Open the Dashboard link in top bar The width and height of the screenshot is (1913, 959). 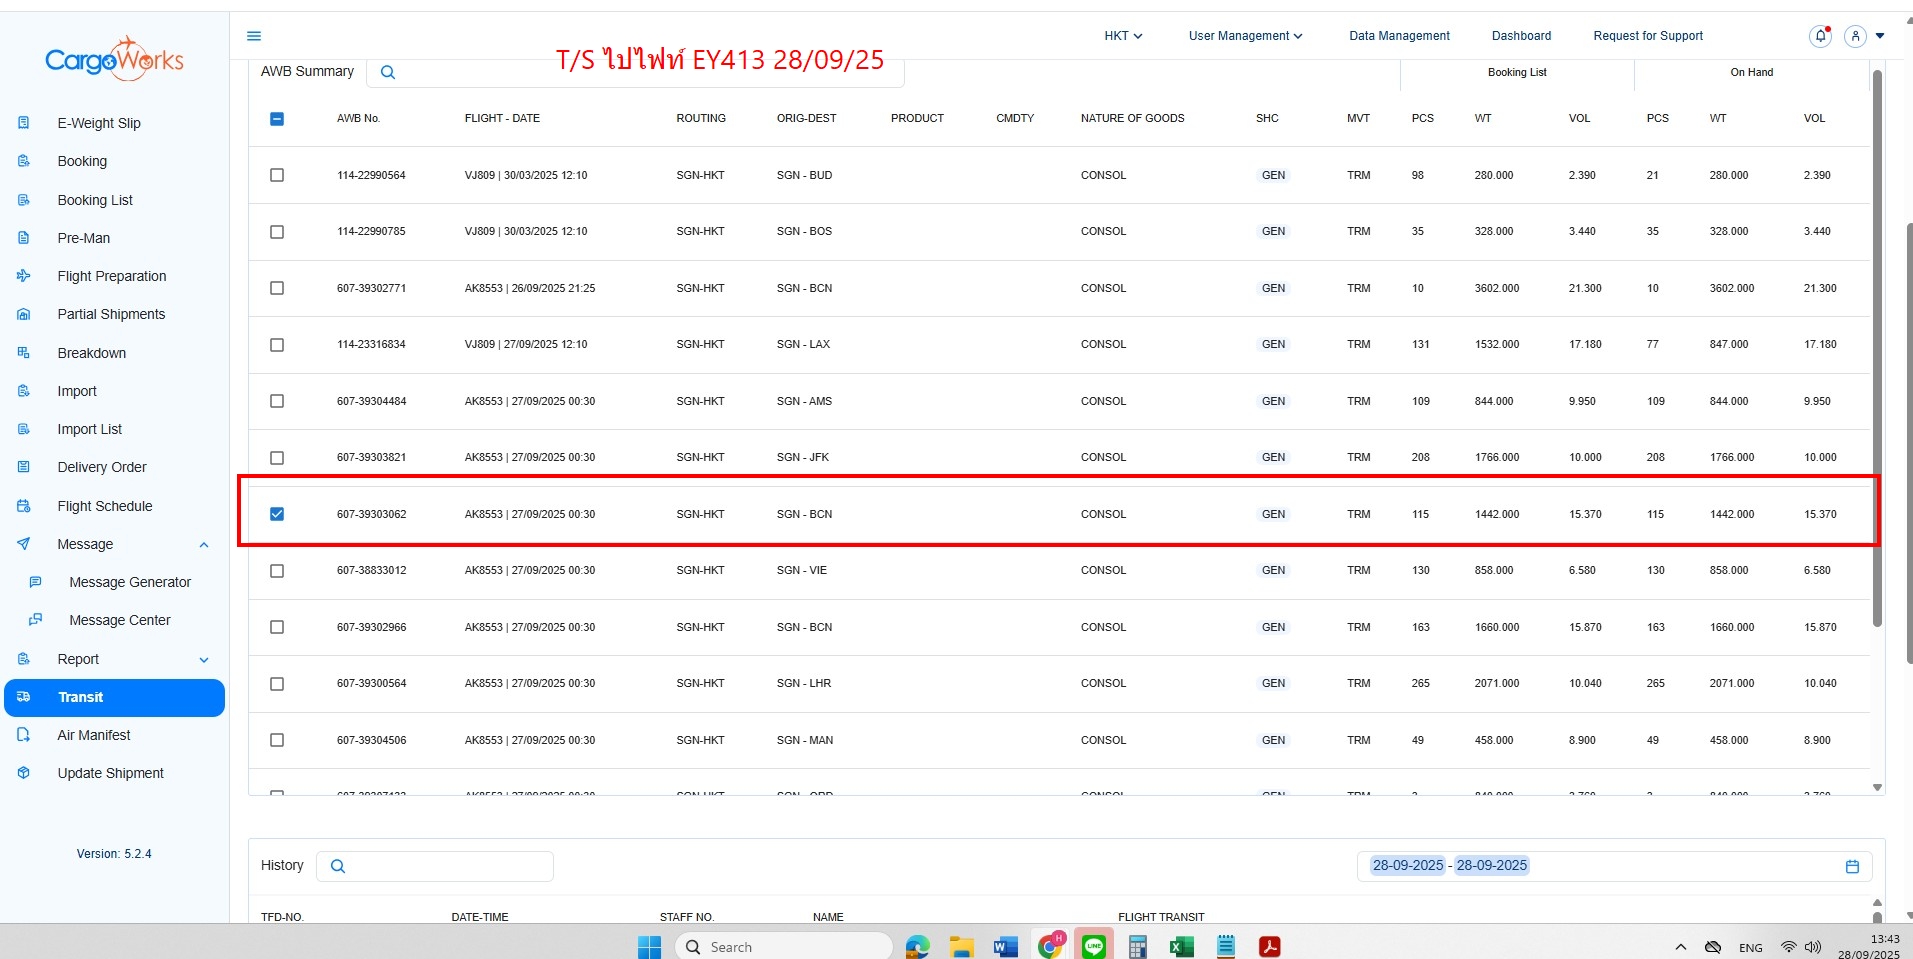click(x=1521, y=36)
